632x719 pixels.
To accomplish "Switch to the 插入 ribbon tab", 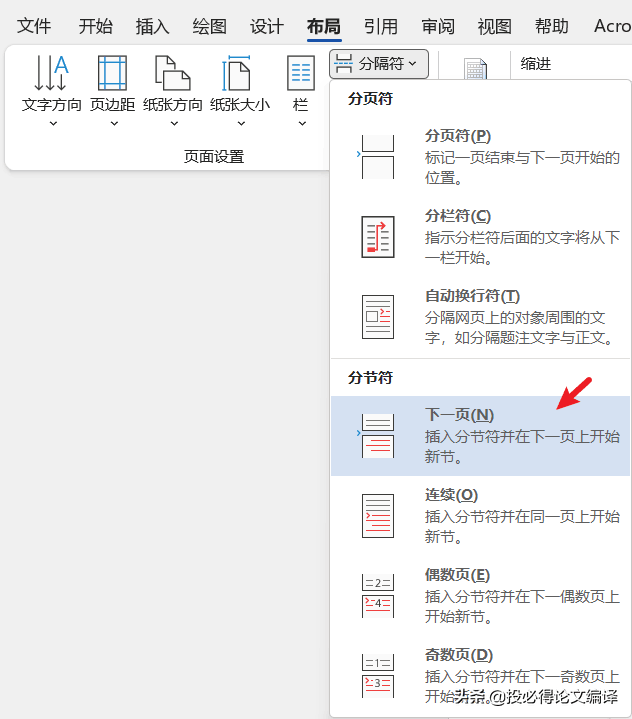I will pyautogui.click(x=152, y=26).
